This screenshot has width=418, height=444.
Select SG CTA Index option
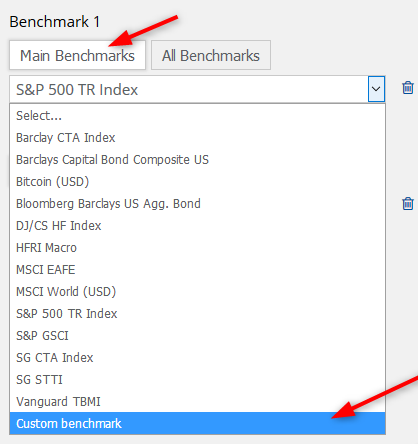point(197,358)
